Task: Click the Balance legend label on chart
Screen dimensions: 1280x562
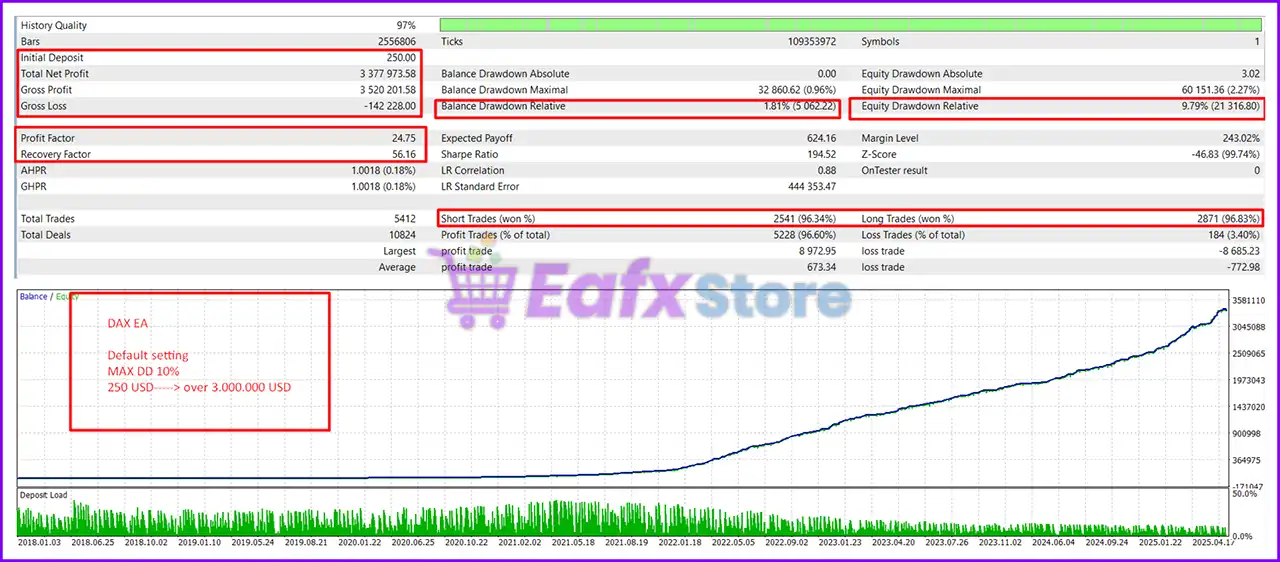Action: [33, 297]
